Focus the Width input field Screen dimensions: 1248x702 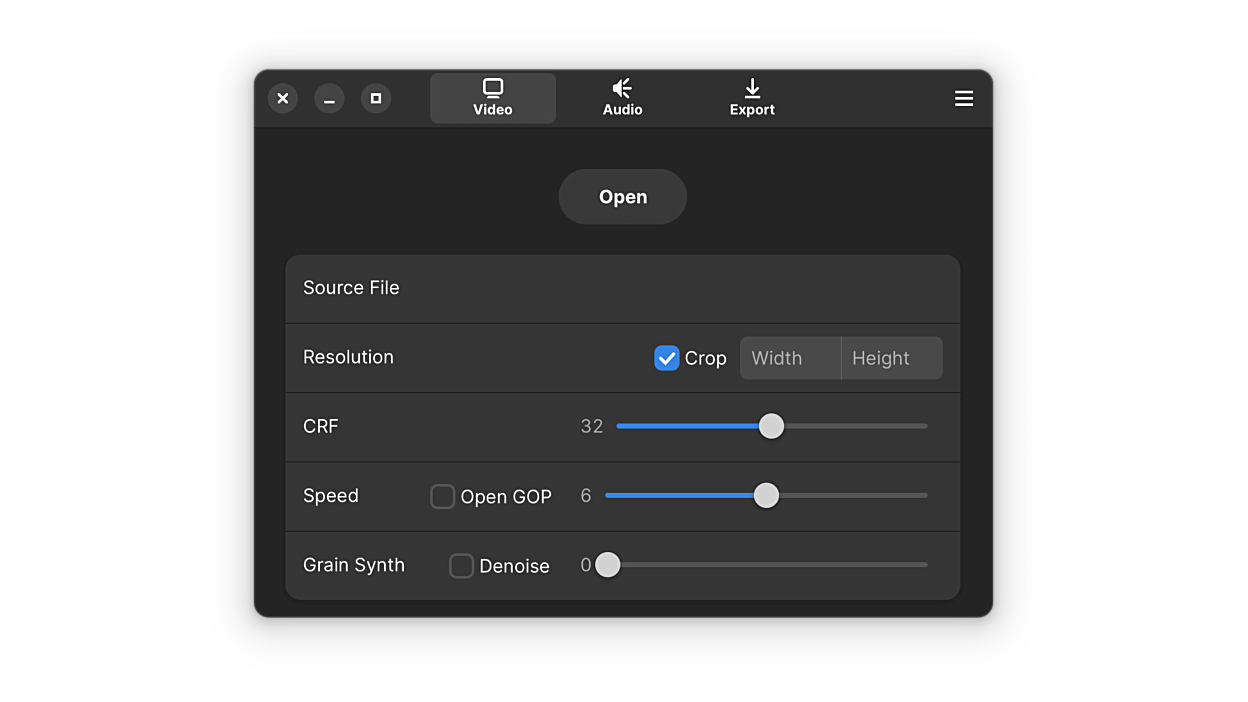point(790,358)
